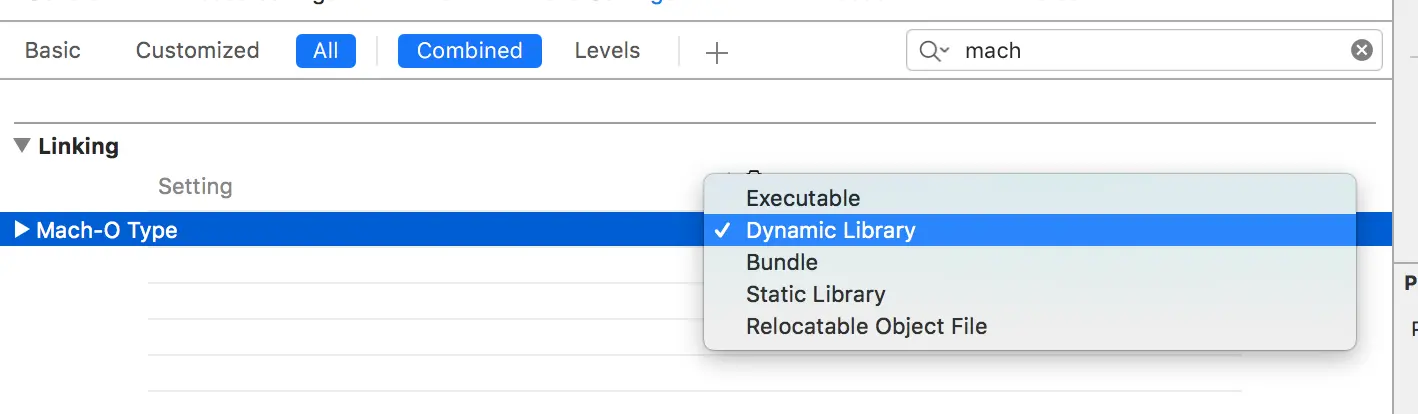Collapse the Linking section triangle
The height and width of the screenshot is (414, 1418).
pyautogui.click(x=22, y=146)
